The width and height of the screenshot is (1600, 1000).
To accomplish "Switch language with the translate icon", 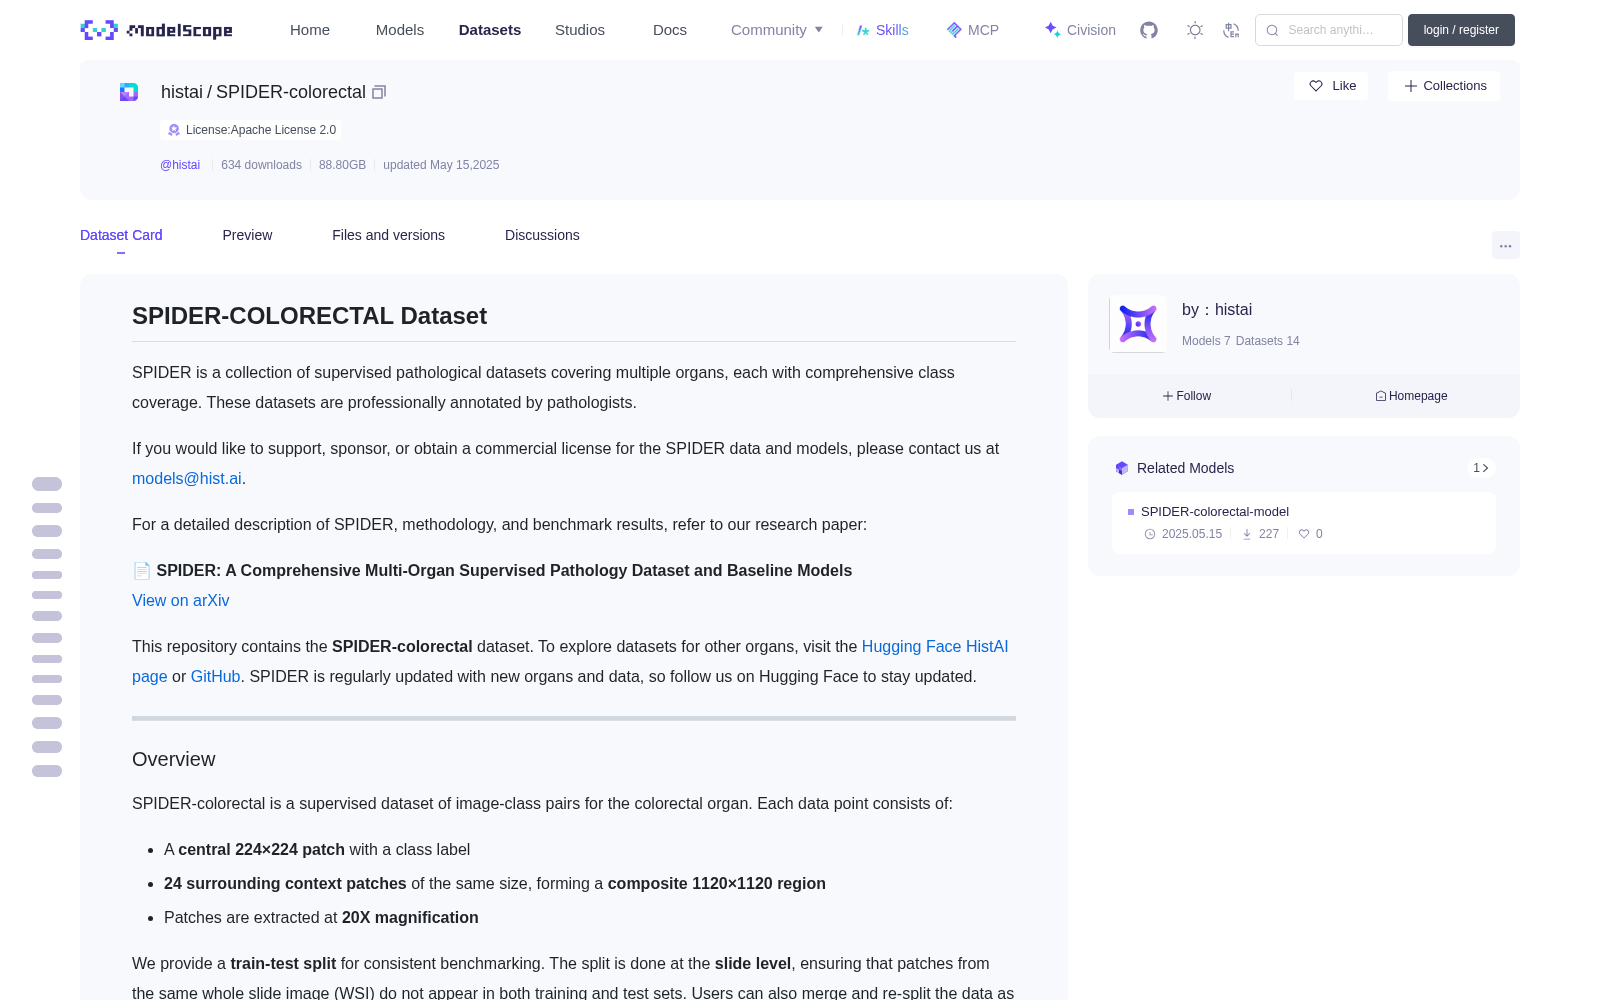I will (x=1231, y=30).
